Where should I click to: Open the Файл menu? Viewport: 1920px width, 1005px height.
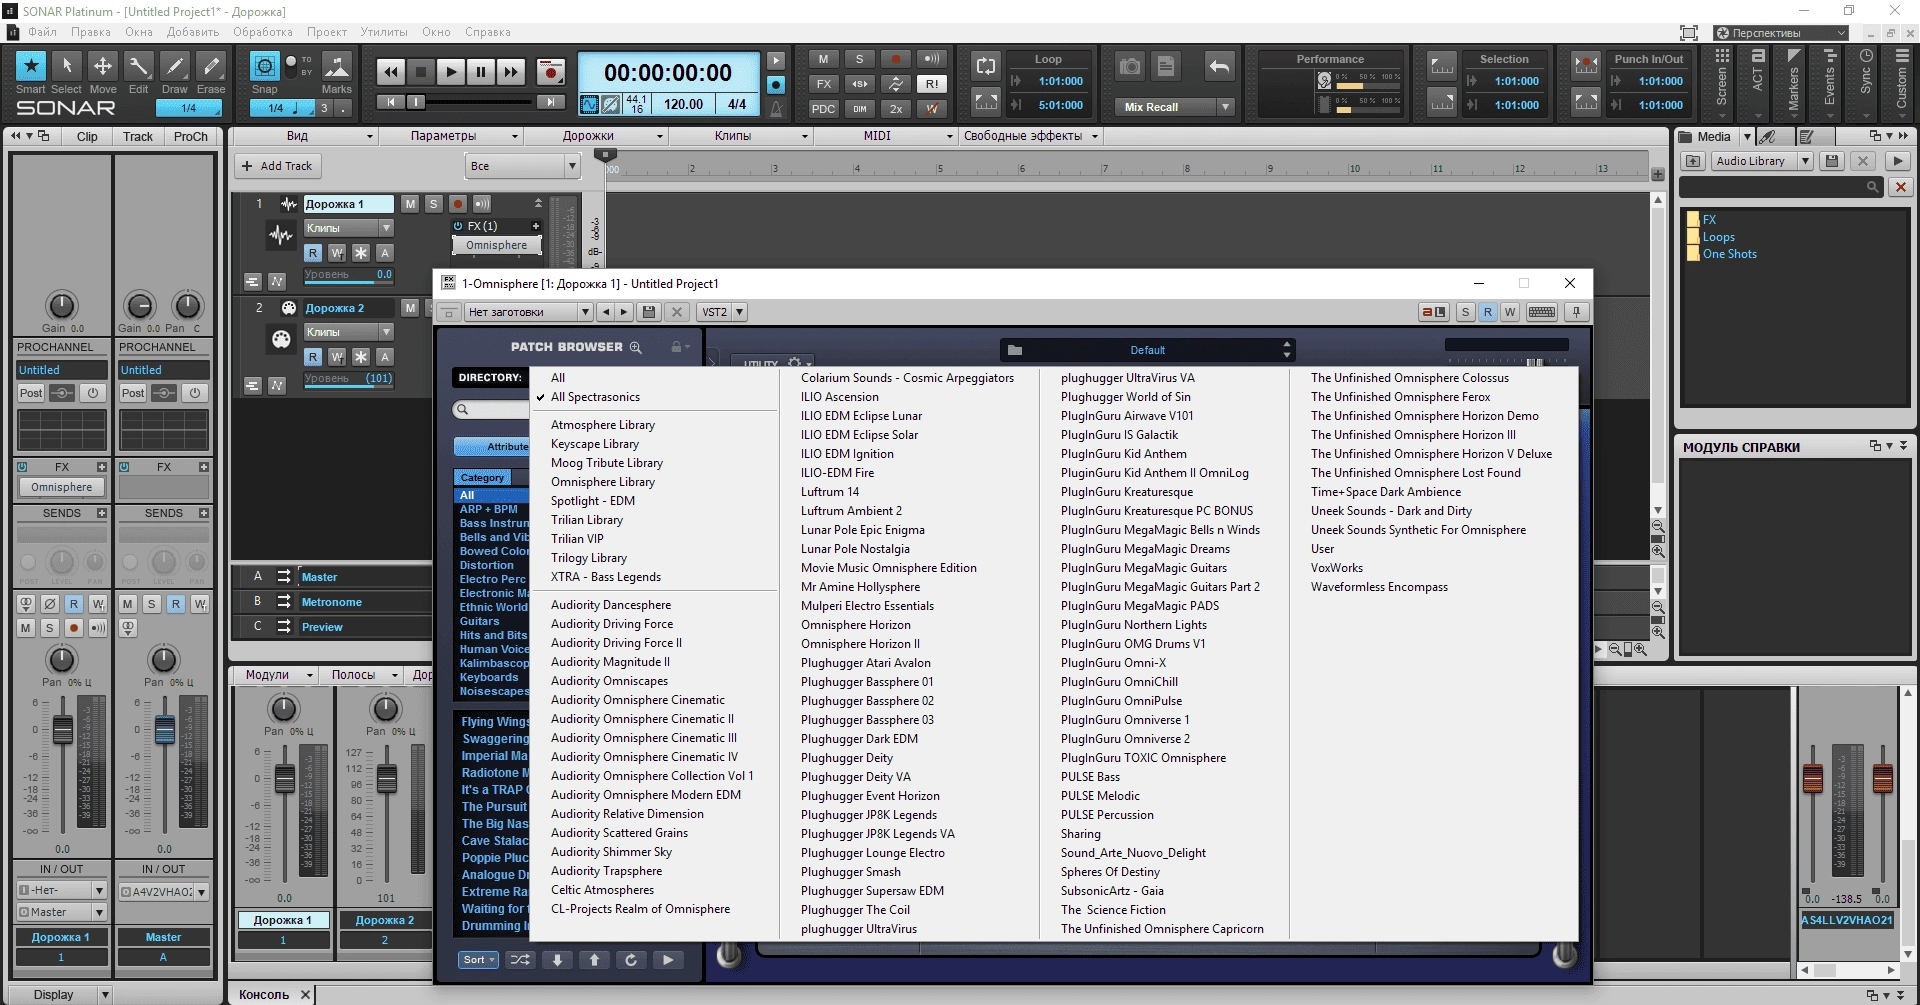coord(42,32)
